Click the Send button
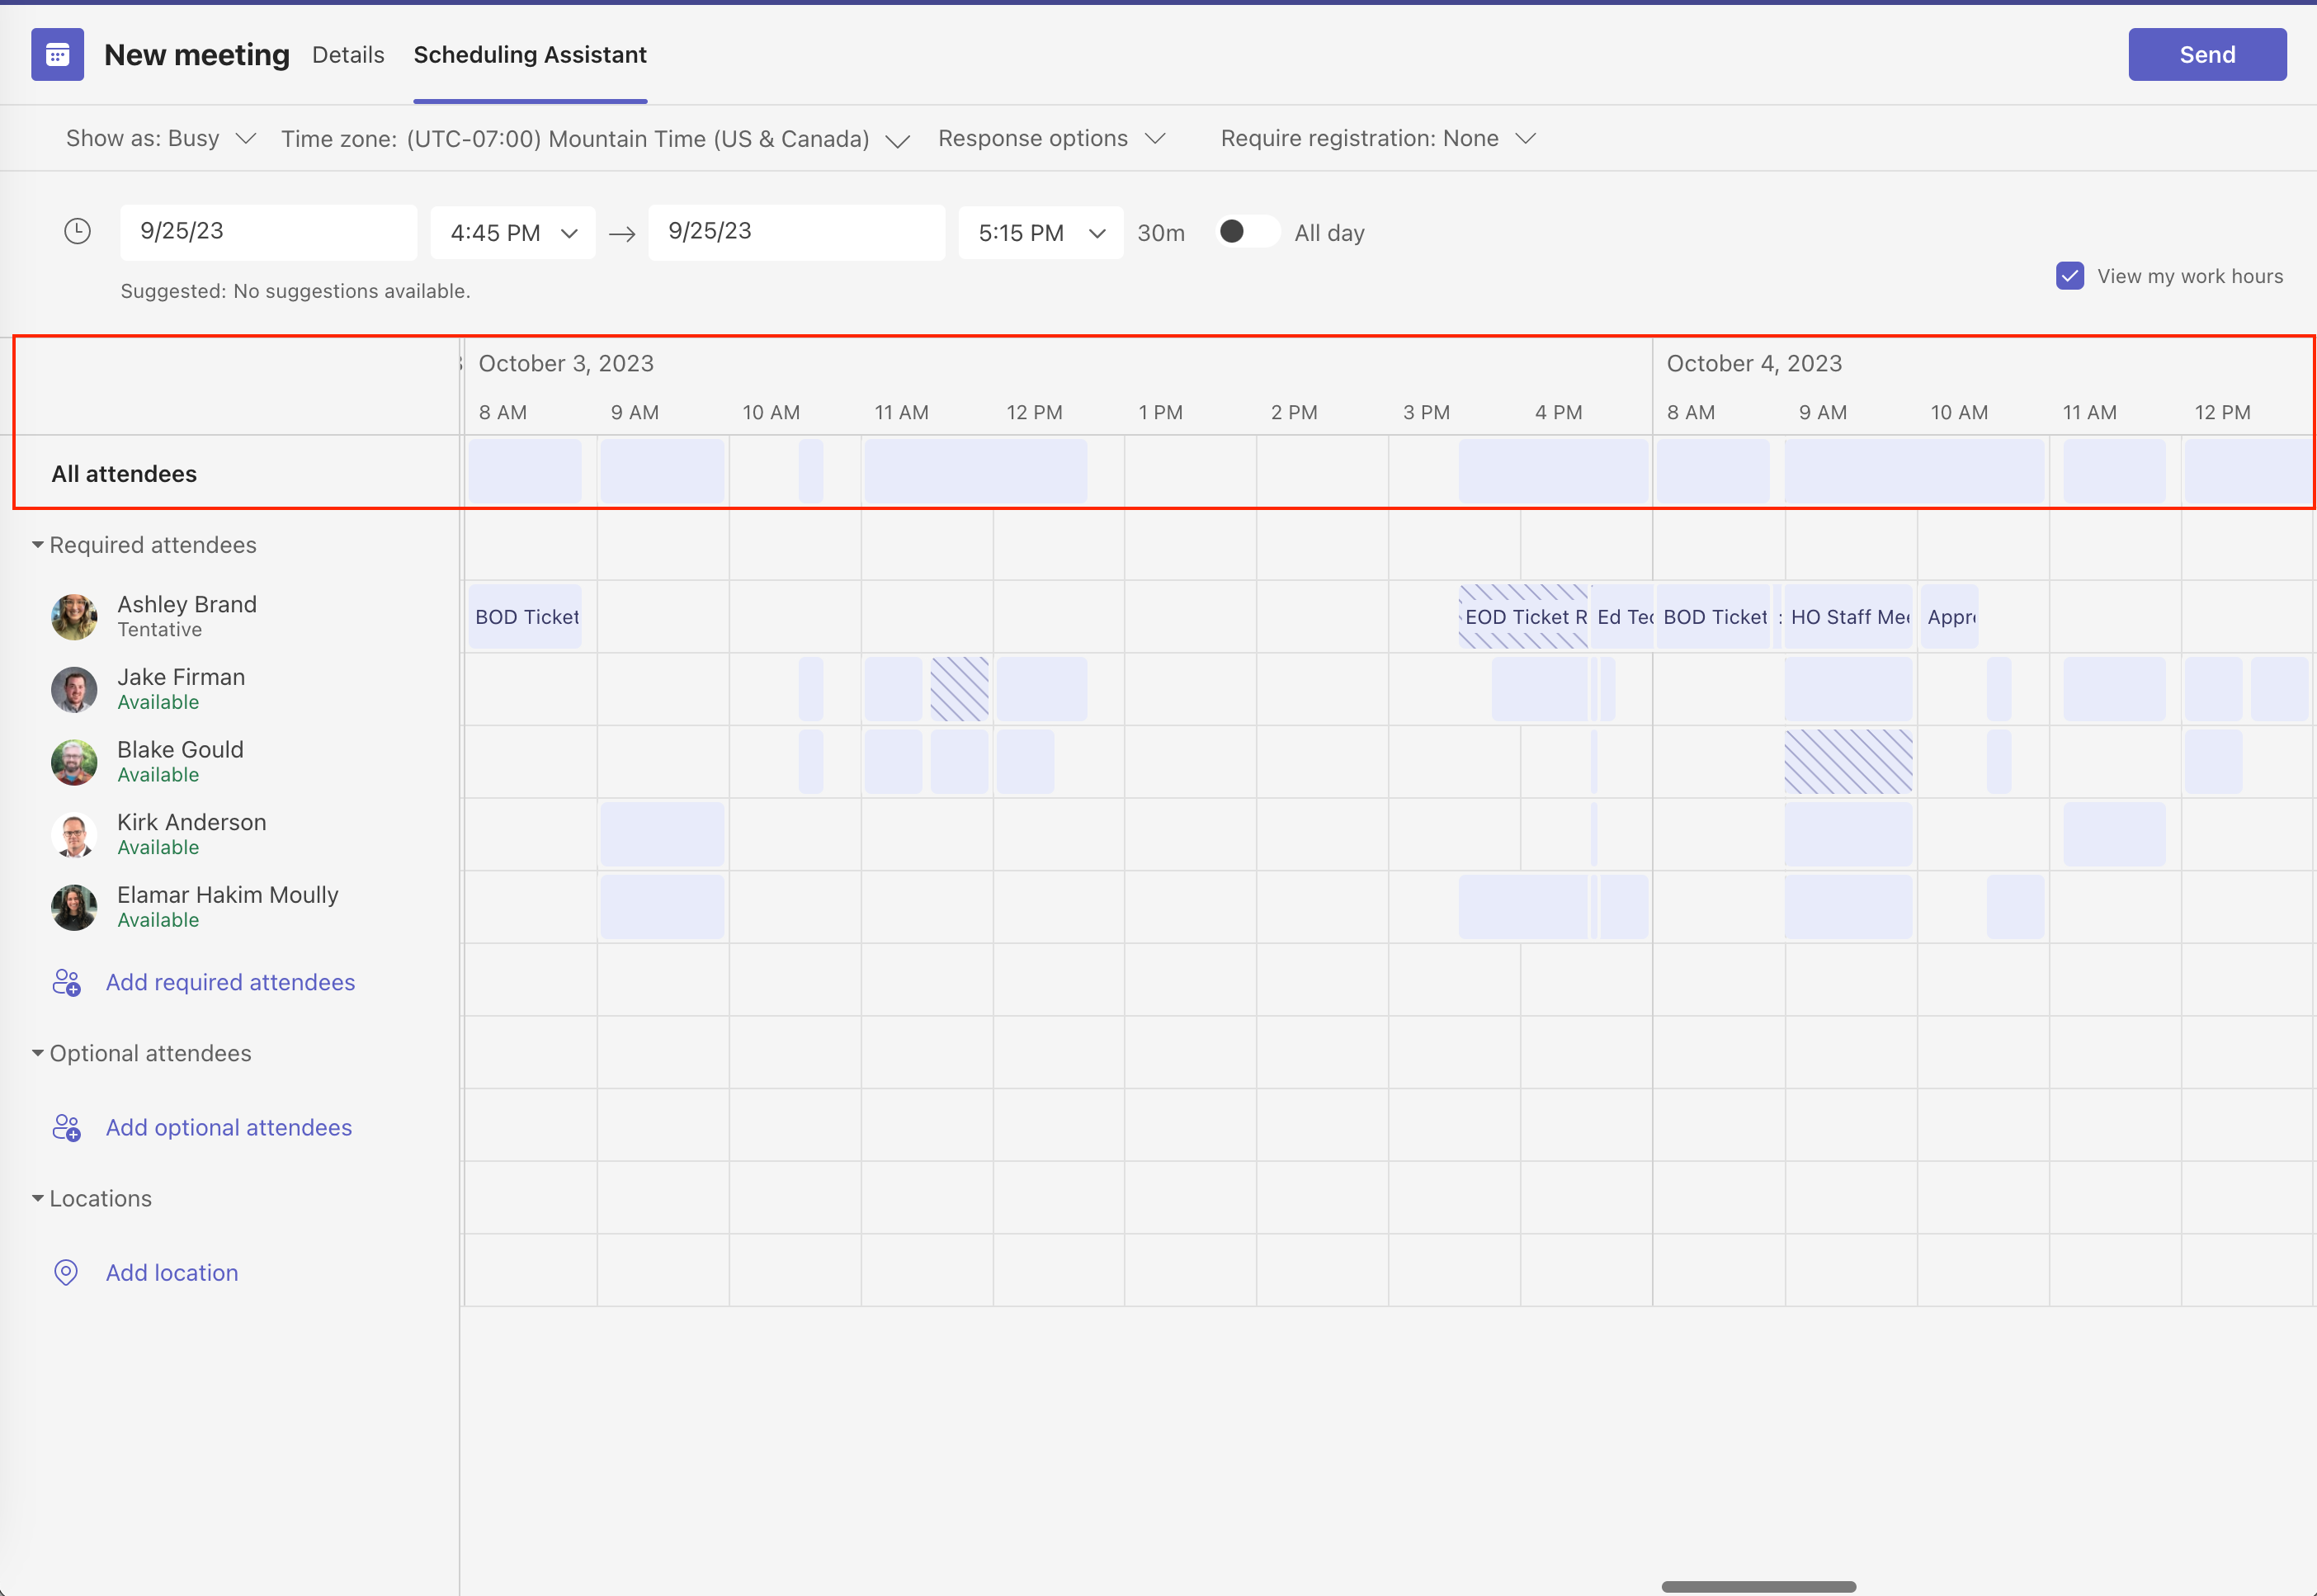Screen dimensions: 2317x1596 [x=2207, y=54]
